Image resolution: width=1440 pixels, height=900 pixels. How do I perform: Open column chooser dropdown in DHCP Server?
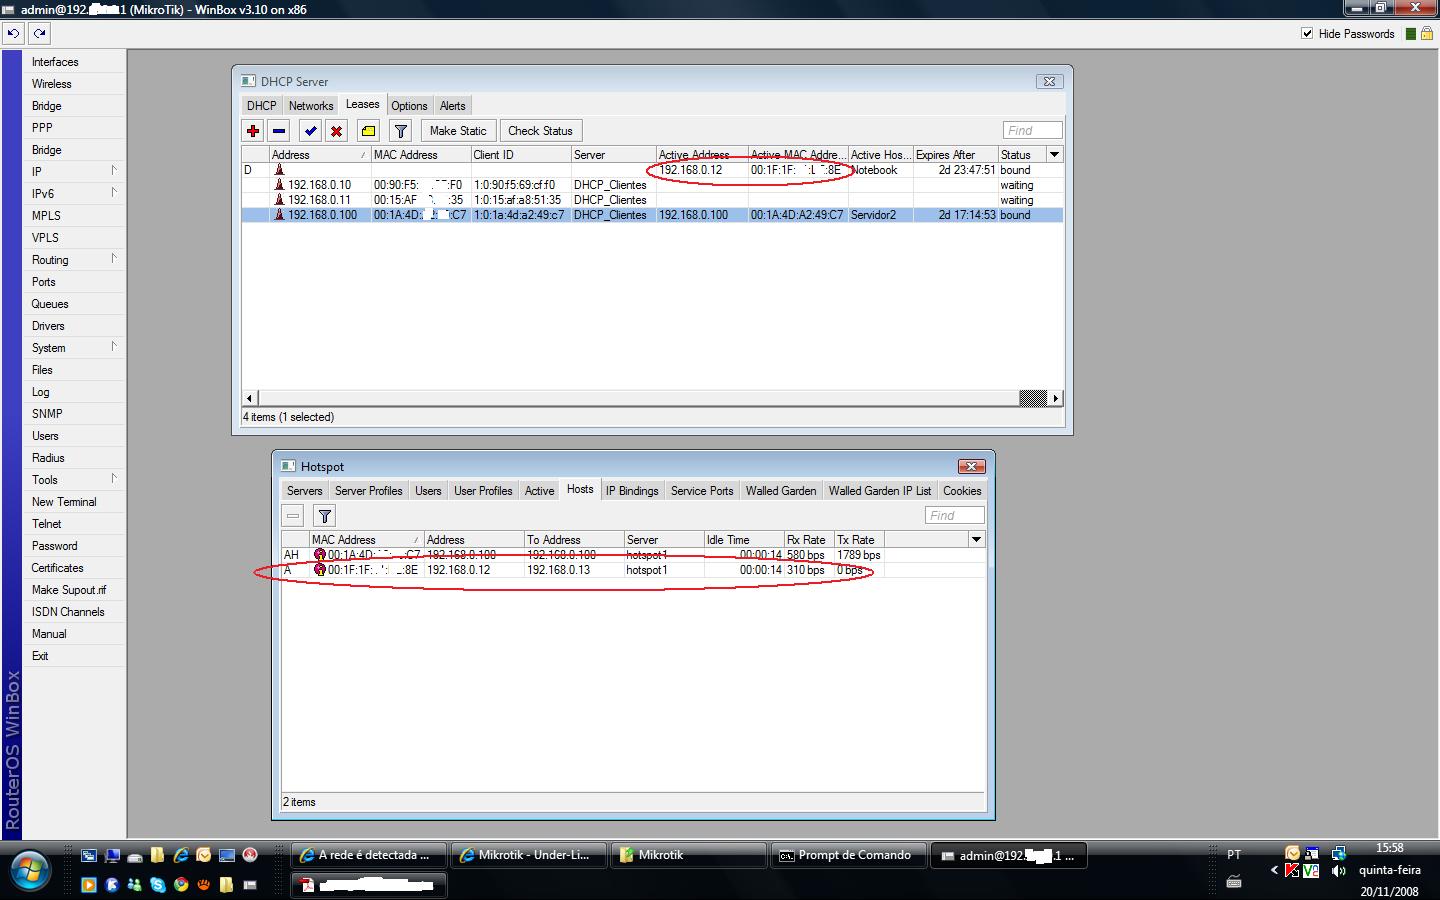(x=1054, y=154)
